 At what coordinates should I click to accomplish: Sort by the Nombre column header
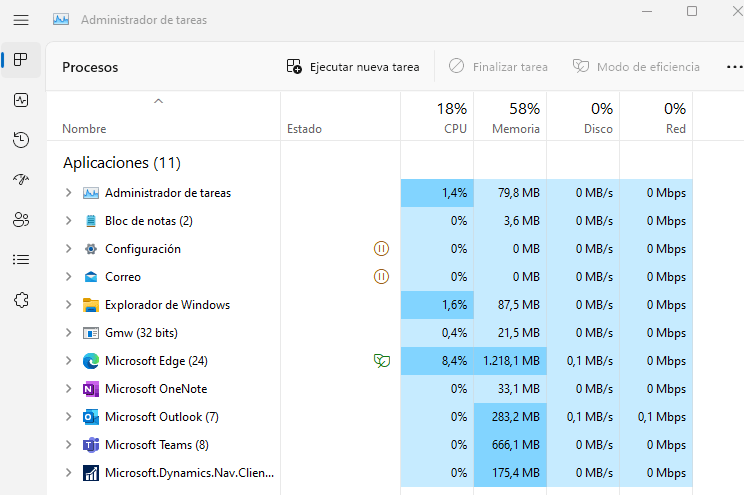click(163, 117)
